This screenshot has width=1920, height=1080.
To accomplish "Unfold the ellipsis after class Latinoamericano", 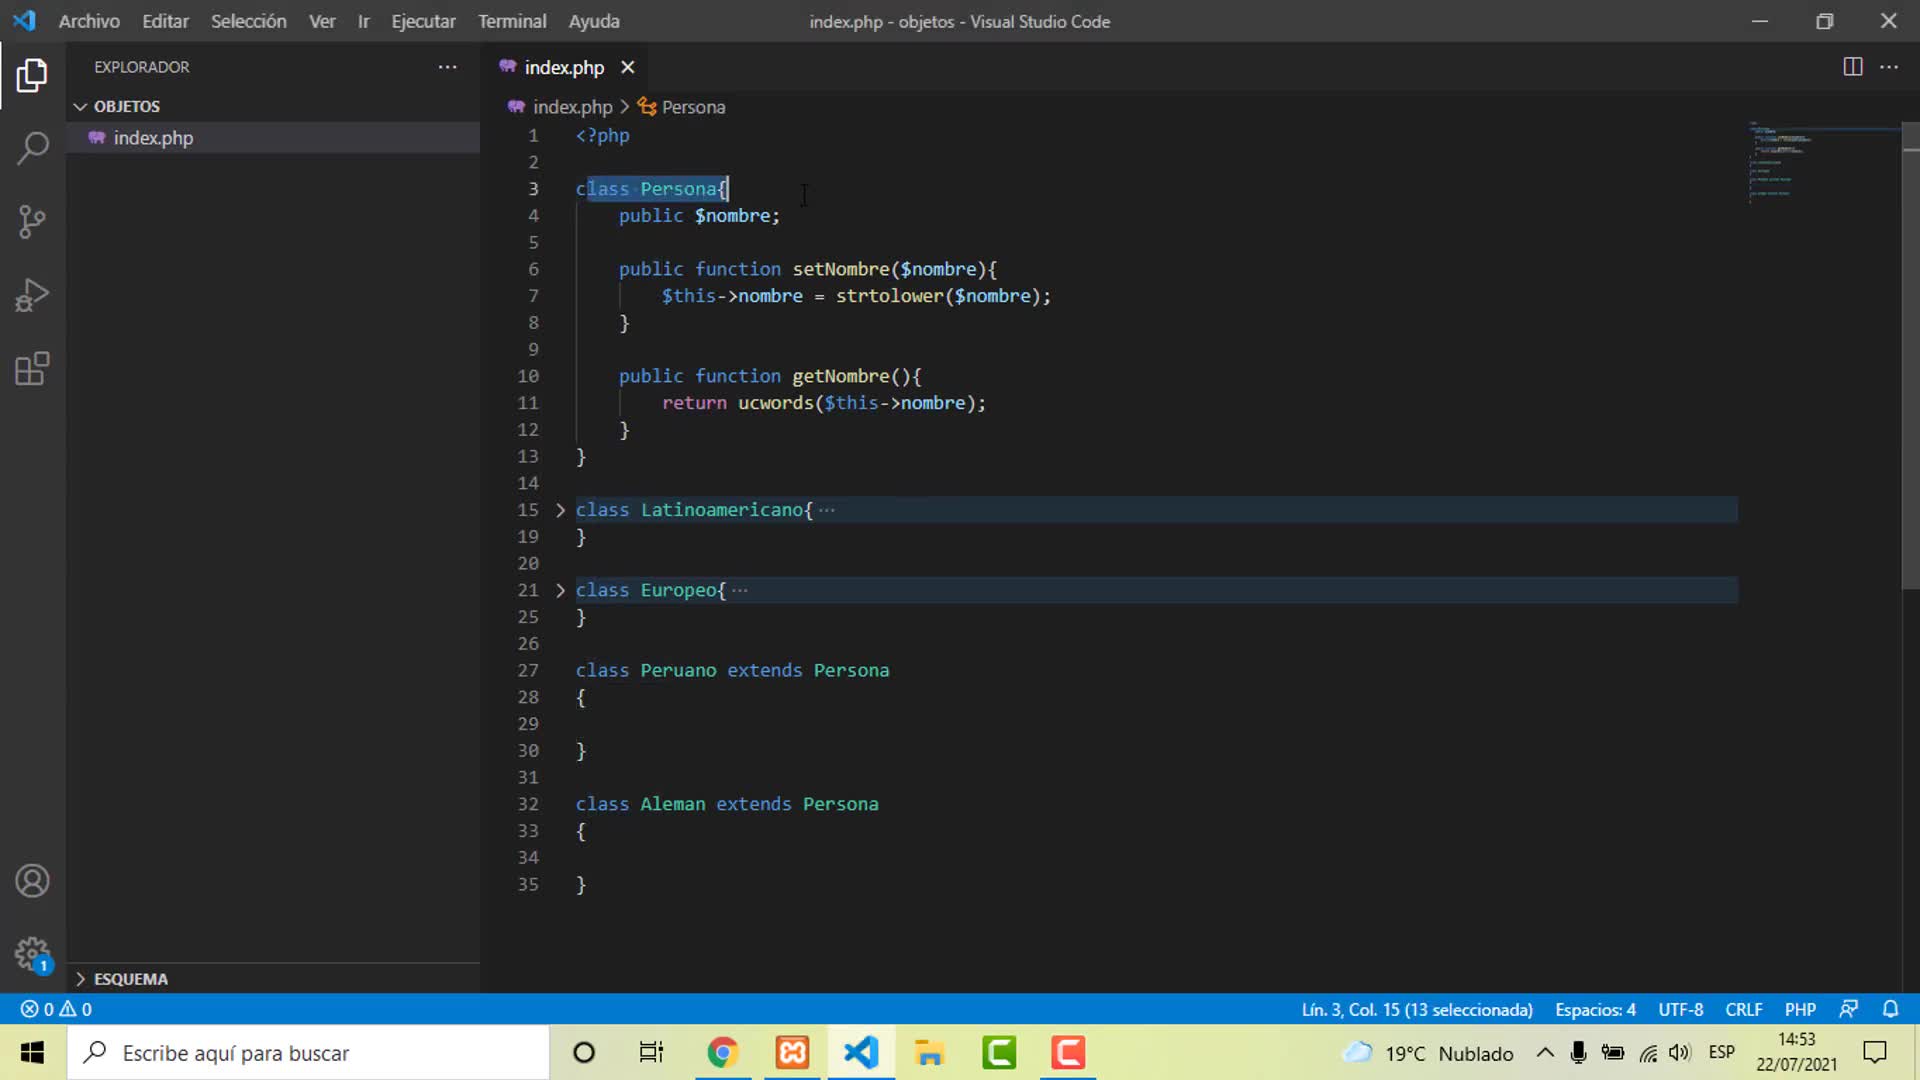I will coord(826,510).
